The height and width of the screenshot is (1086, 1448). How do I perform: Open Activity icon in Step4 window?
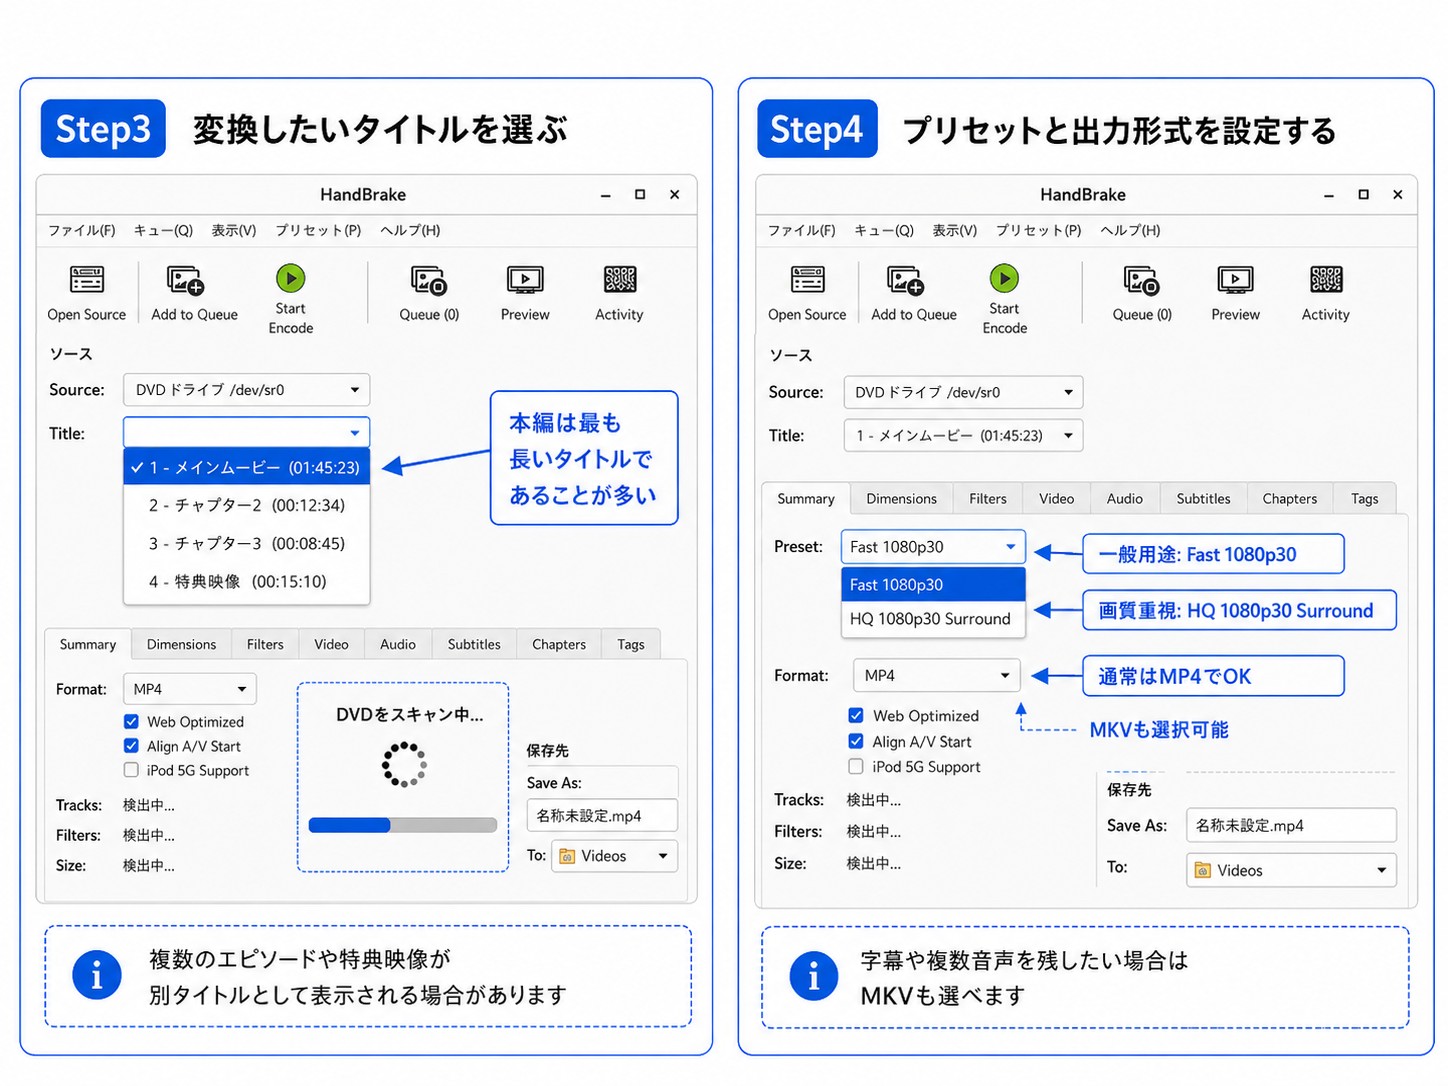pos(1326,279)
